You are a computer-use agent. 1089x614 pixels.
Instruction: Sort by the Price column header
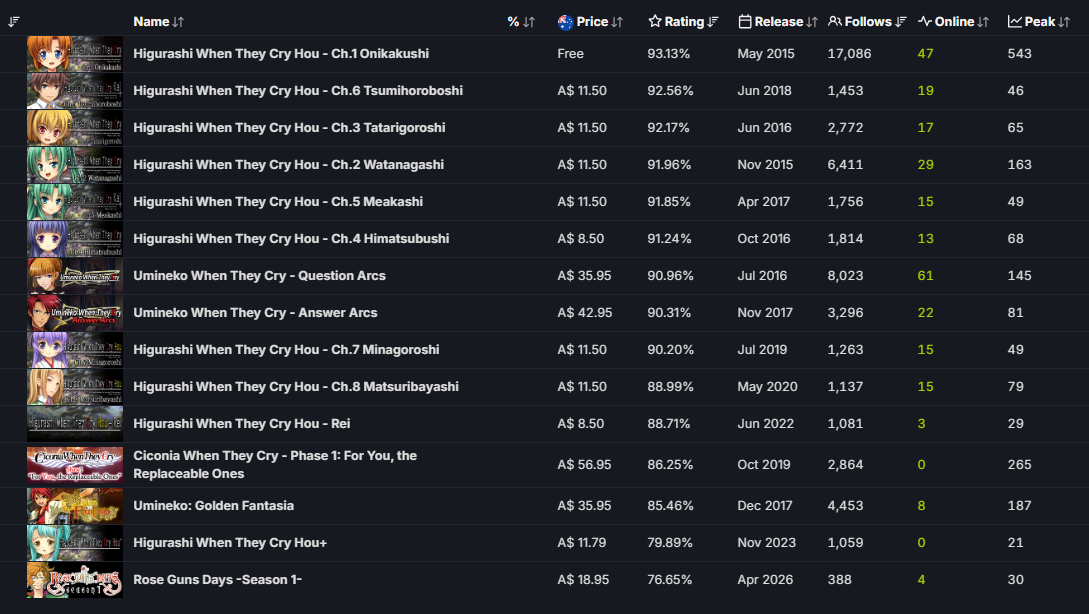click(590, 22)
